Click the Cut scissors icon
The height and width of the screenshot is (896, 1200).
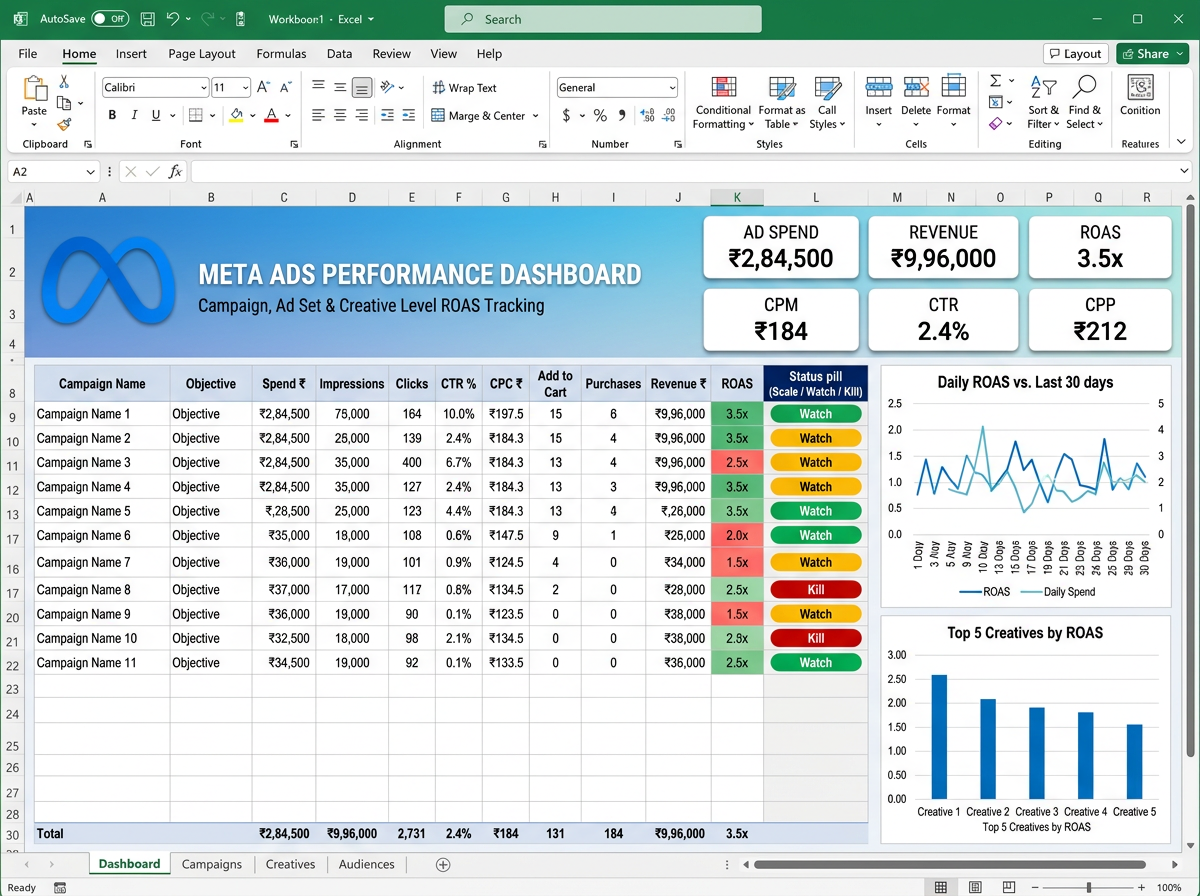[64, 82]
